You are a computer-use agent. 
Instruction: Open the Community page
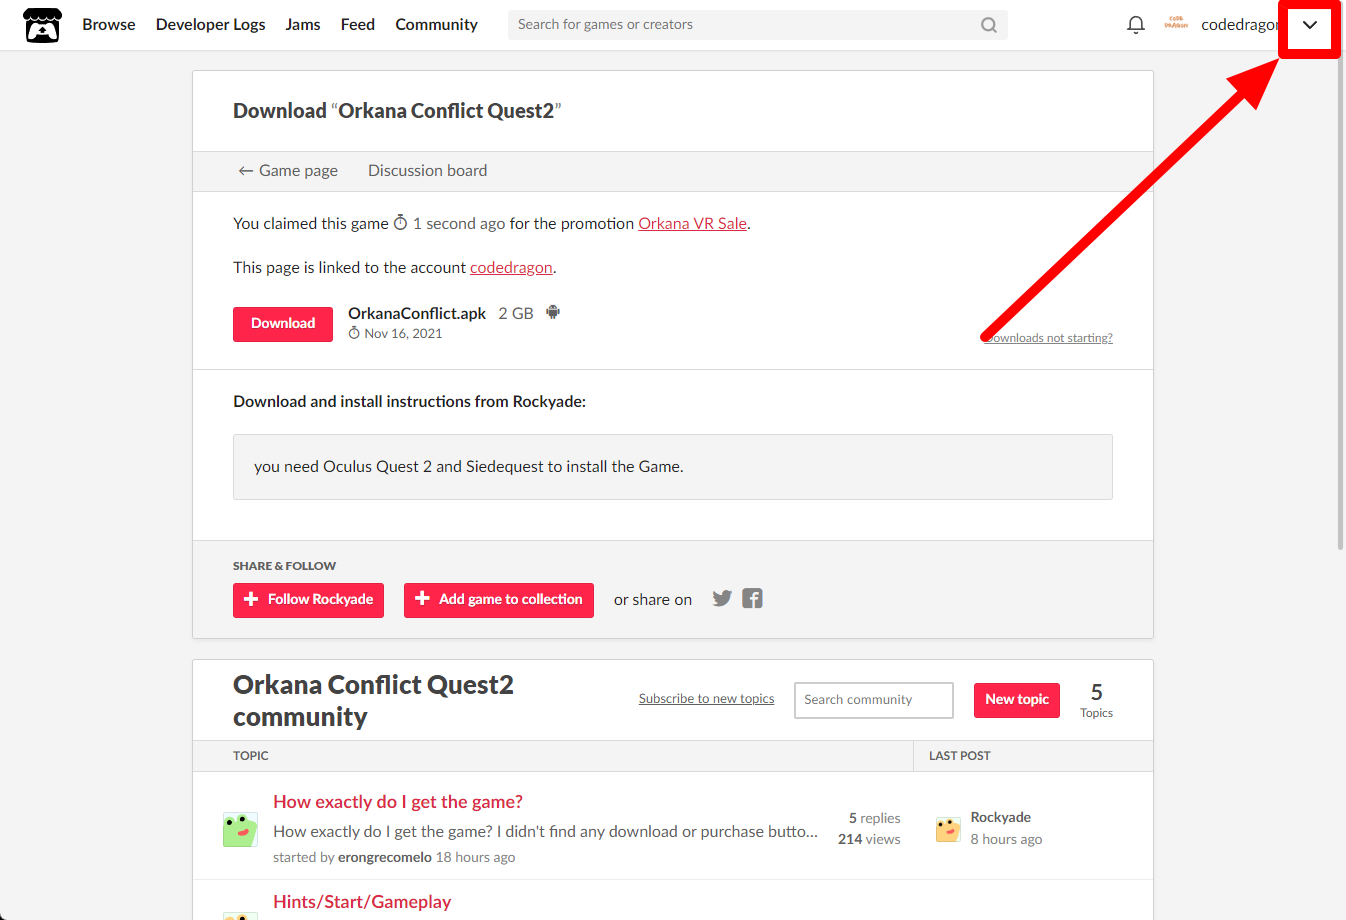(436, 24)
